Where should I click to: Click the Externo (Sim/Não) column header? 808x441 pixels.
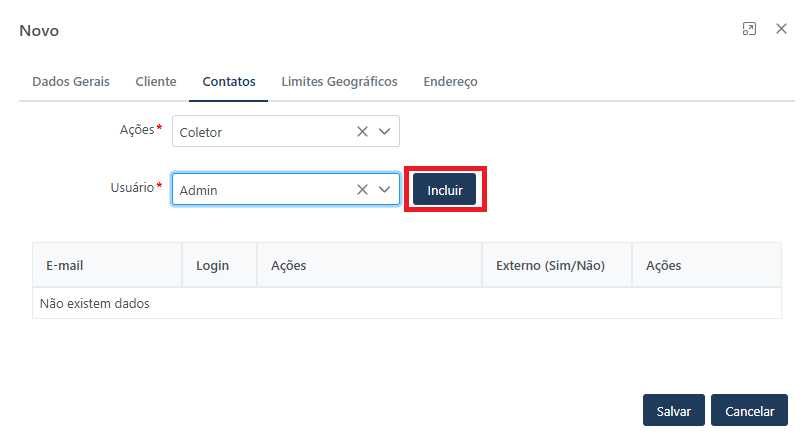550,266
